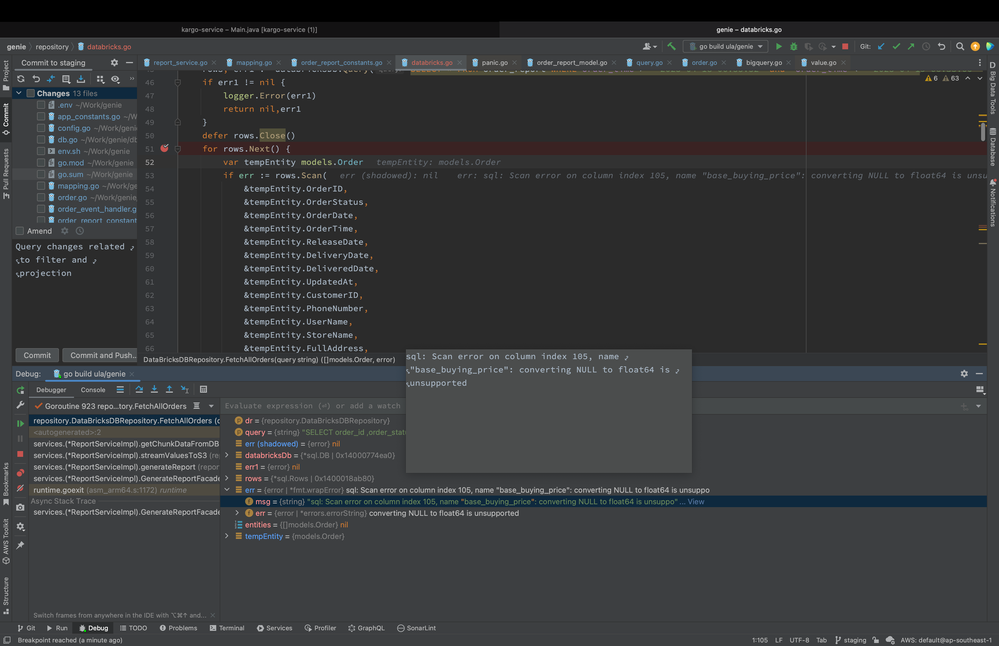Open the go build ula/genie run configuration dropdown

725,46
